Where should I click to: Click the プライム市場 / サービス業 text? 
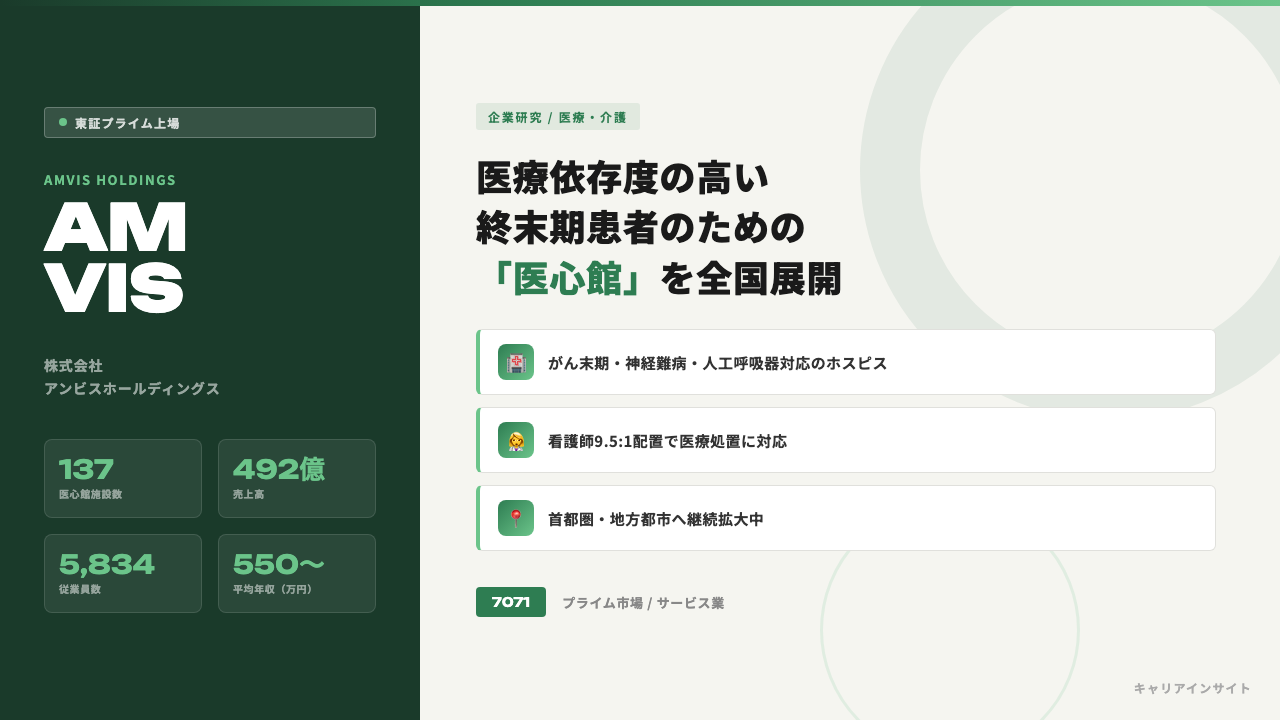pyautogui.click(x=643, y=603)
